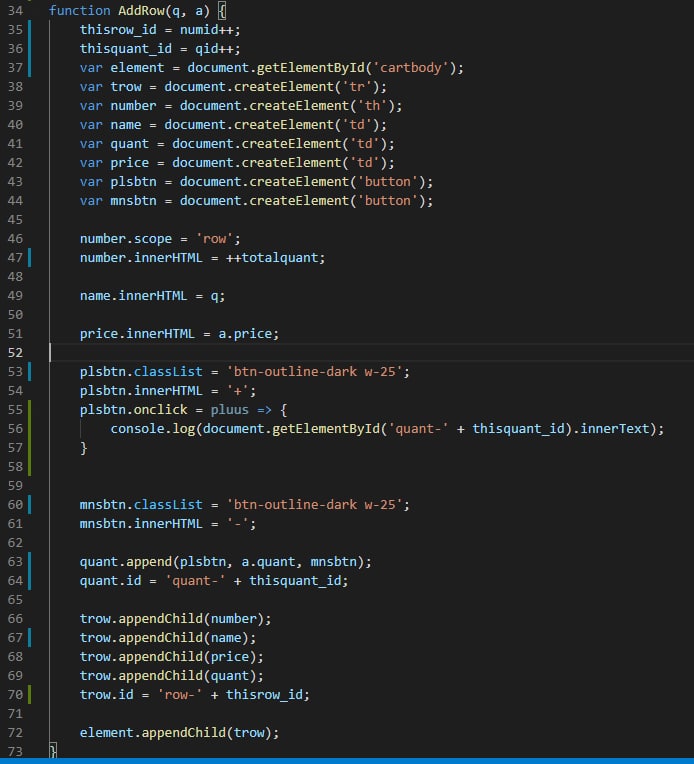
Task: Click blue change marker beside line 67
Action: pyautogui.click(x=30, y=638)
